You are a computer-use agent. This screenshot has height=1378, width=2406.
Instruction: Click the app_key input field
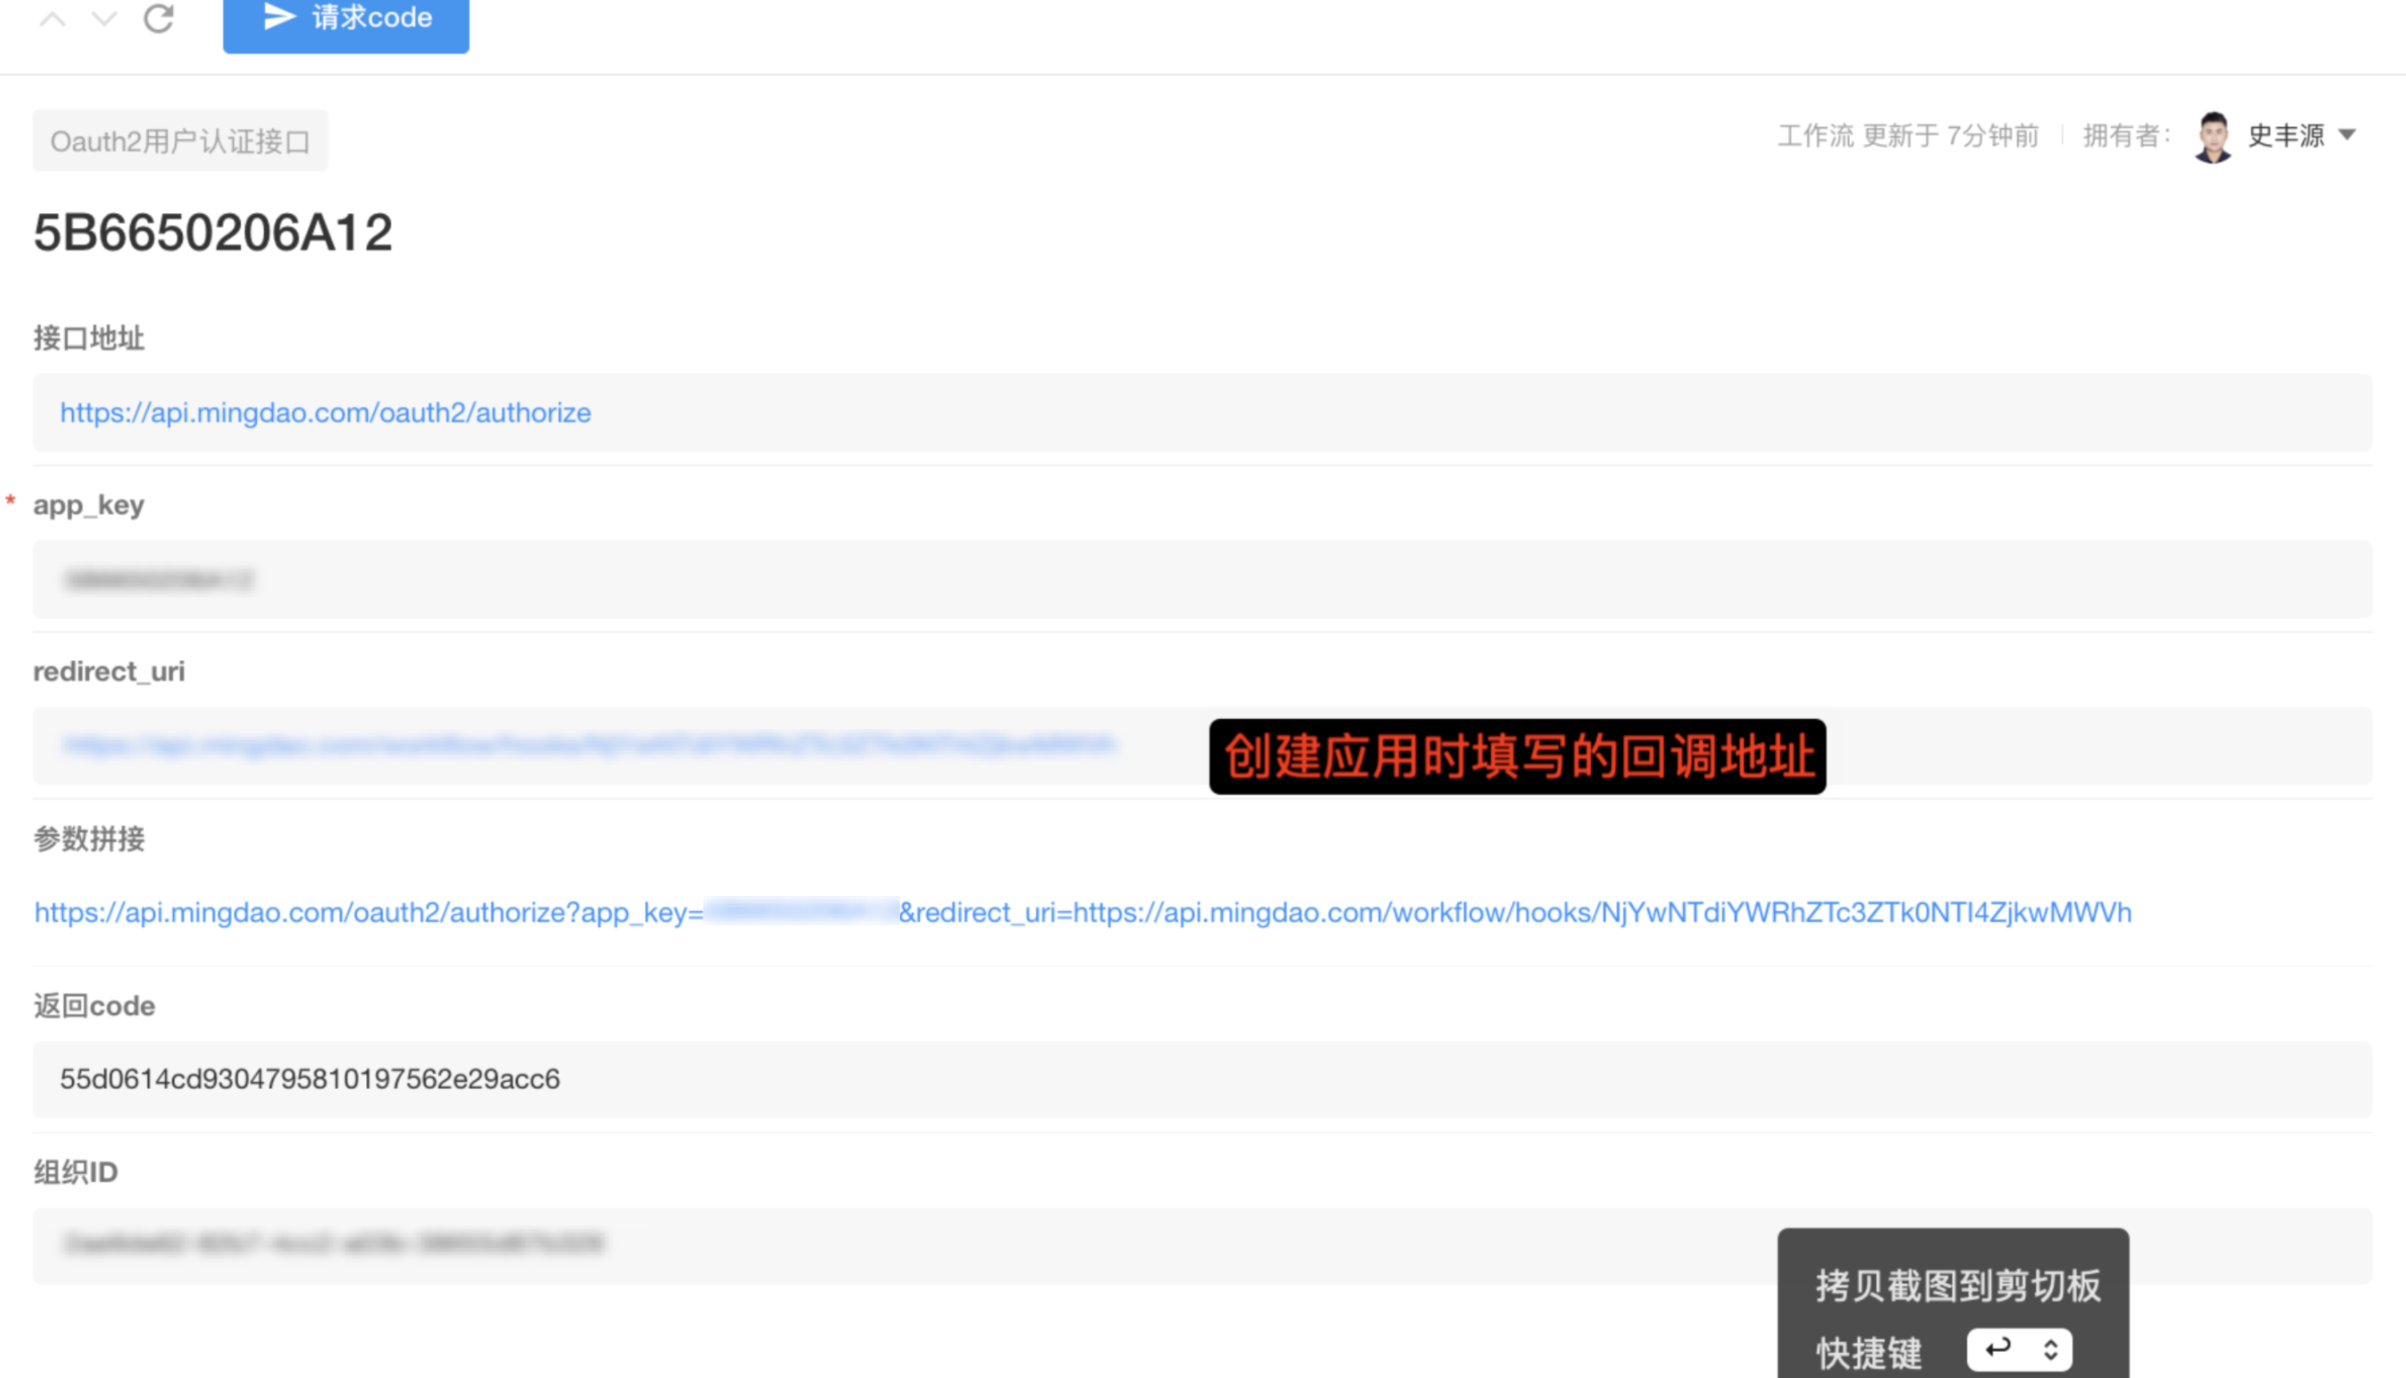(x=1200, y=579)
